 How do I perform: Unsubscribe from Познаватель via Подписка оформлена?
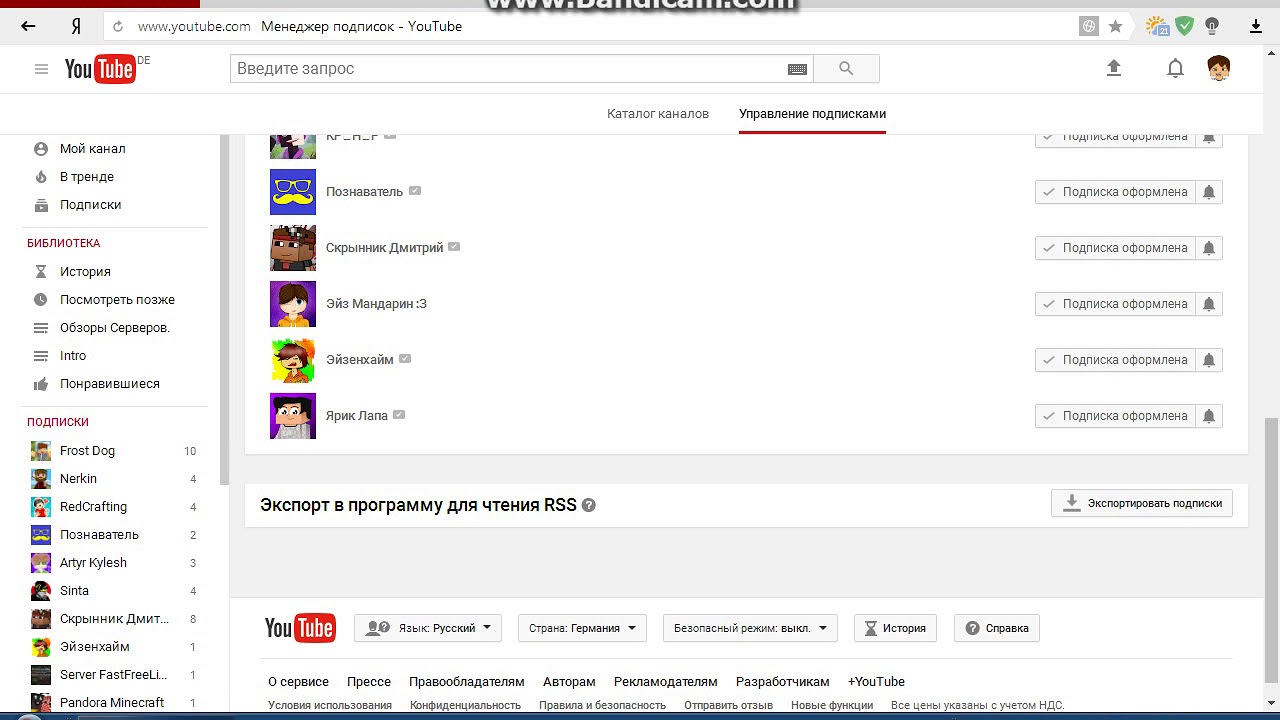coord(1115,192)
